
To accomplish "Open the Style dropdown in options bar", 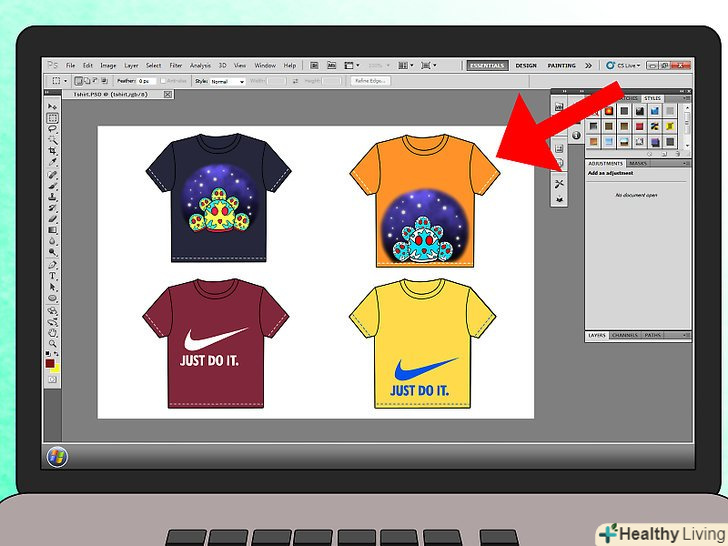I will pos(227,81).
